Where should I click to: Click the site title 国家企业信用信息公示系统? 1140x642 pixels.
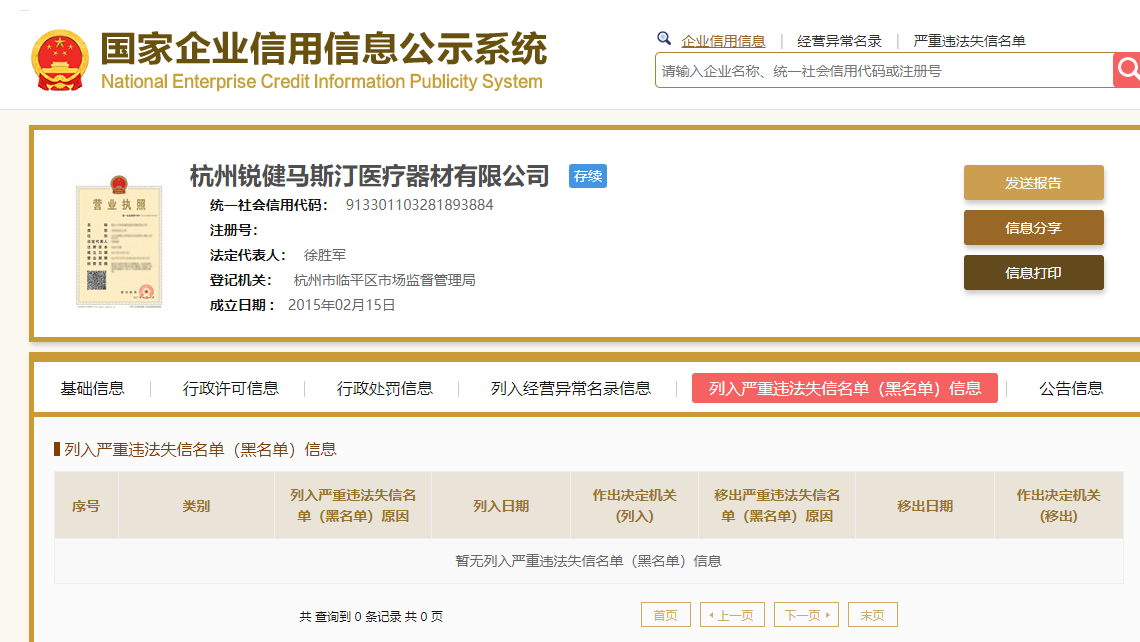324,49
